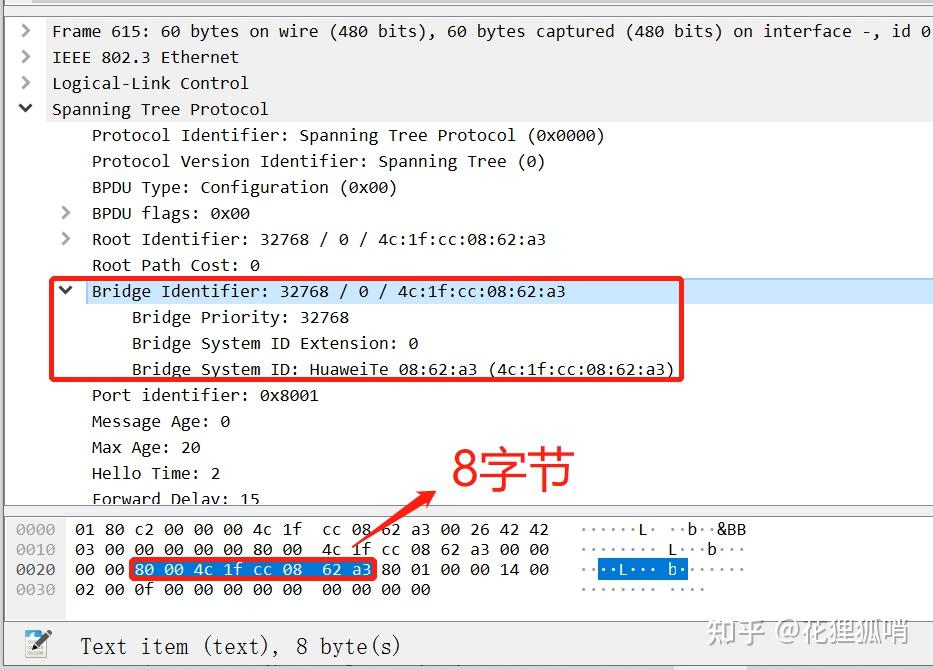933x670 pixels.
Task: Select the Root Identifier row
Action: click(x=318, y=240)
